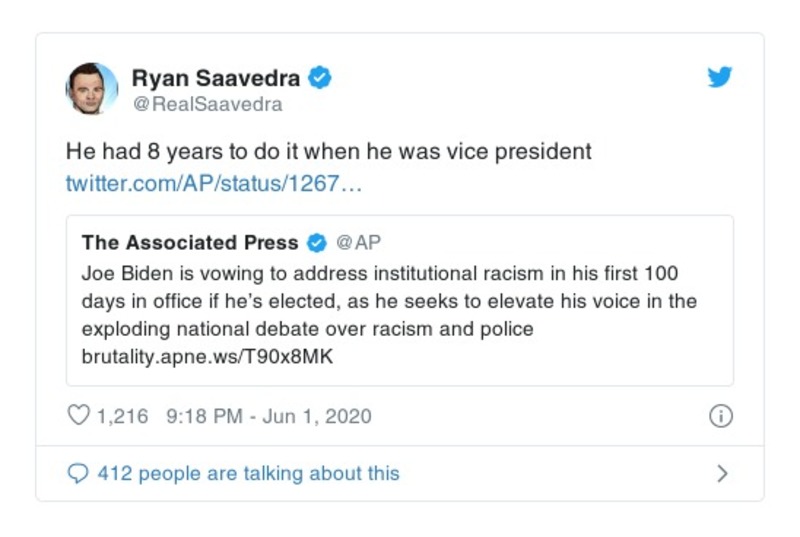Click the heart like icon

coord(78,416)
